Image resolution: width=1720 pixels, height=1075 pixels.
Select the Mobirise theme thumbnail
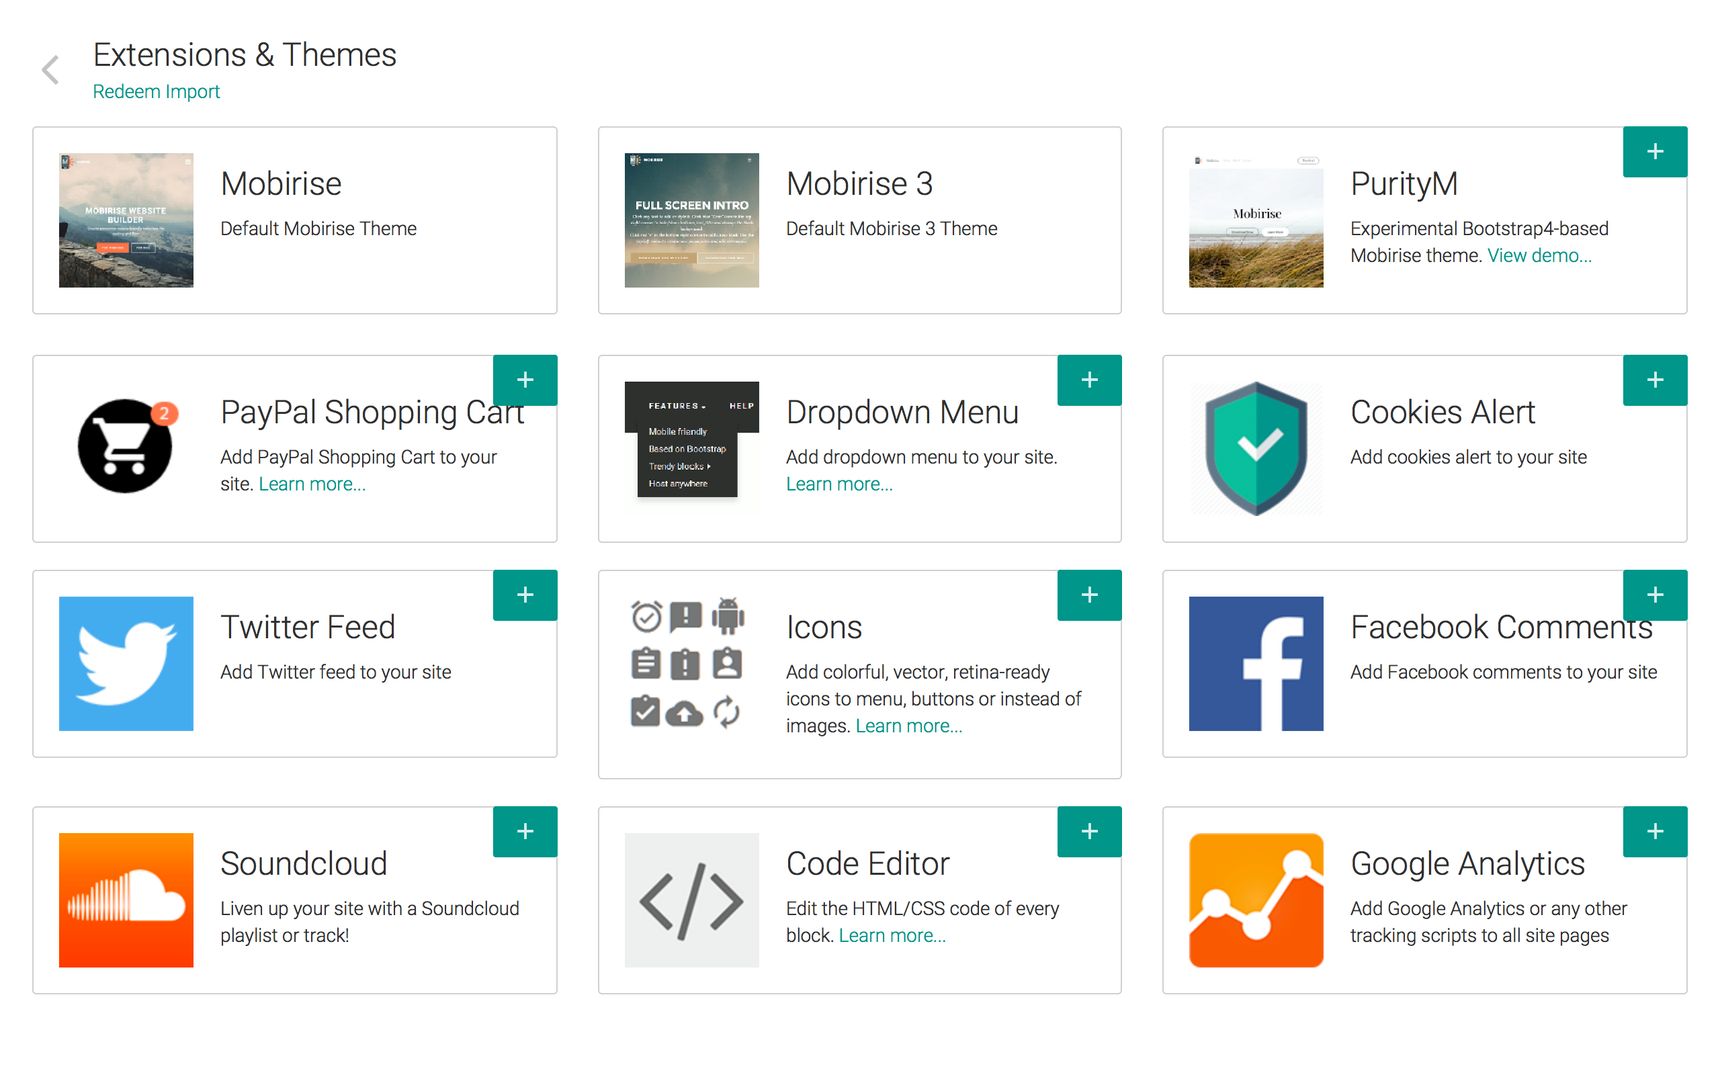(x=126, y=220)
